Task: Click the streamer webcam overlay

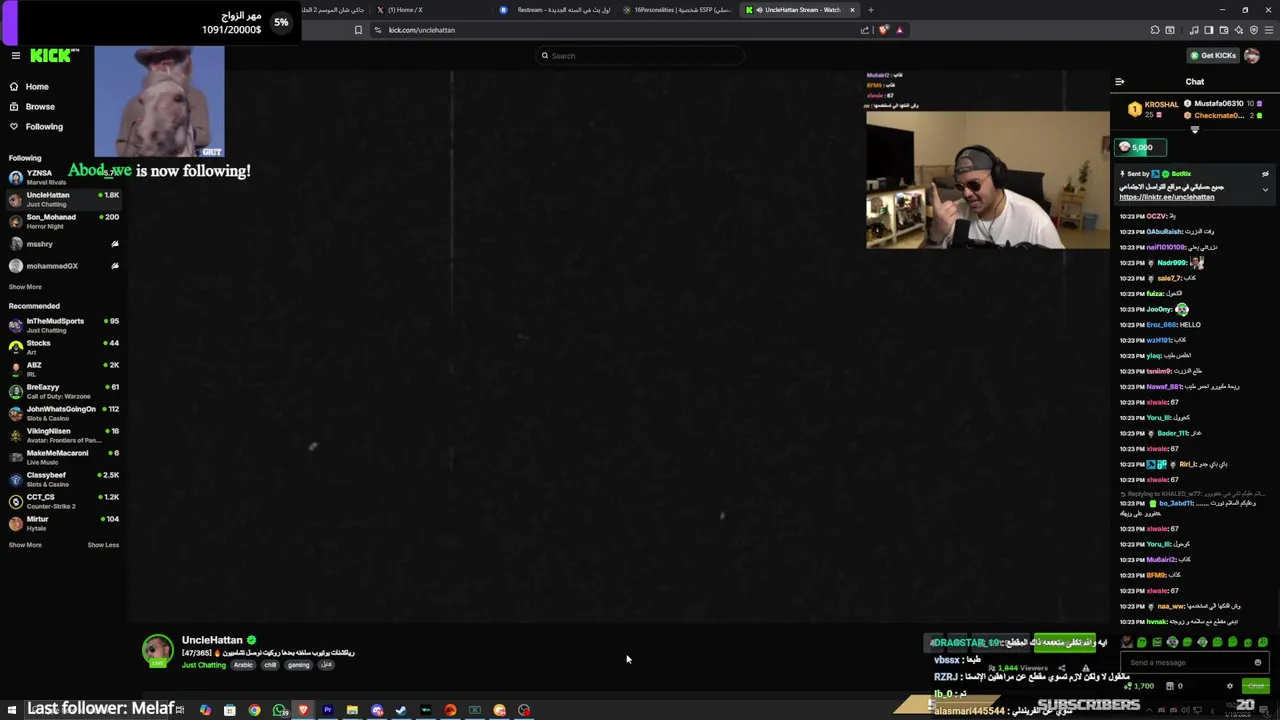Action: pyautogui.click(x=988, y=180)
